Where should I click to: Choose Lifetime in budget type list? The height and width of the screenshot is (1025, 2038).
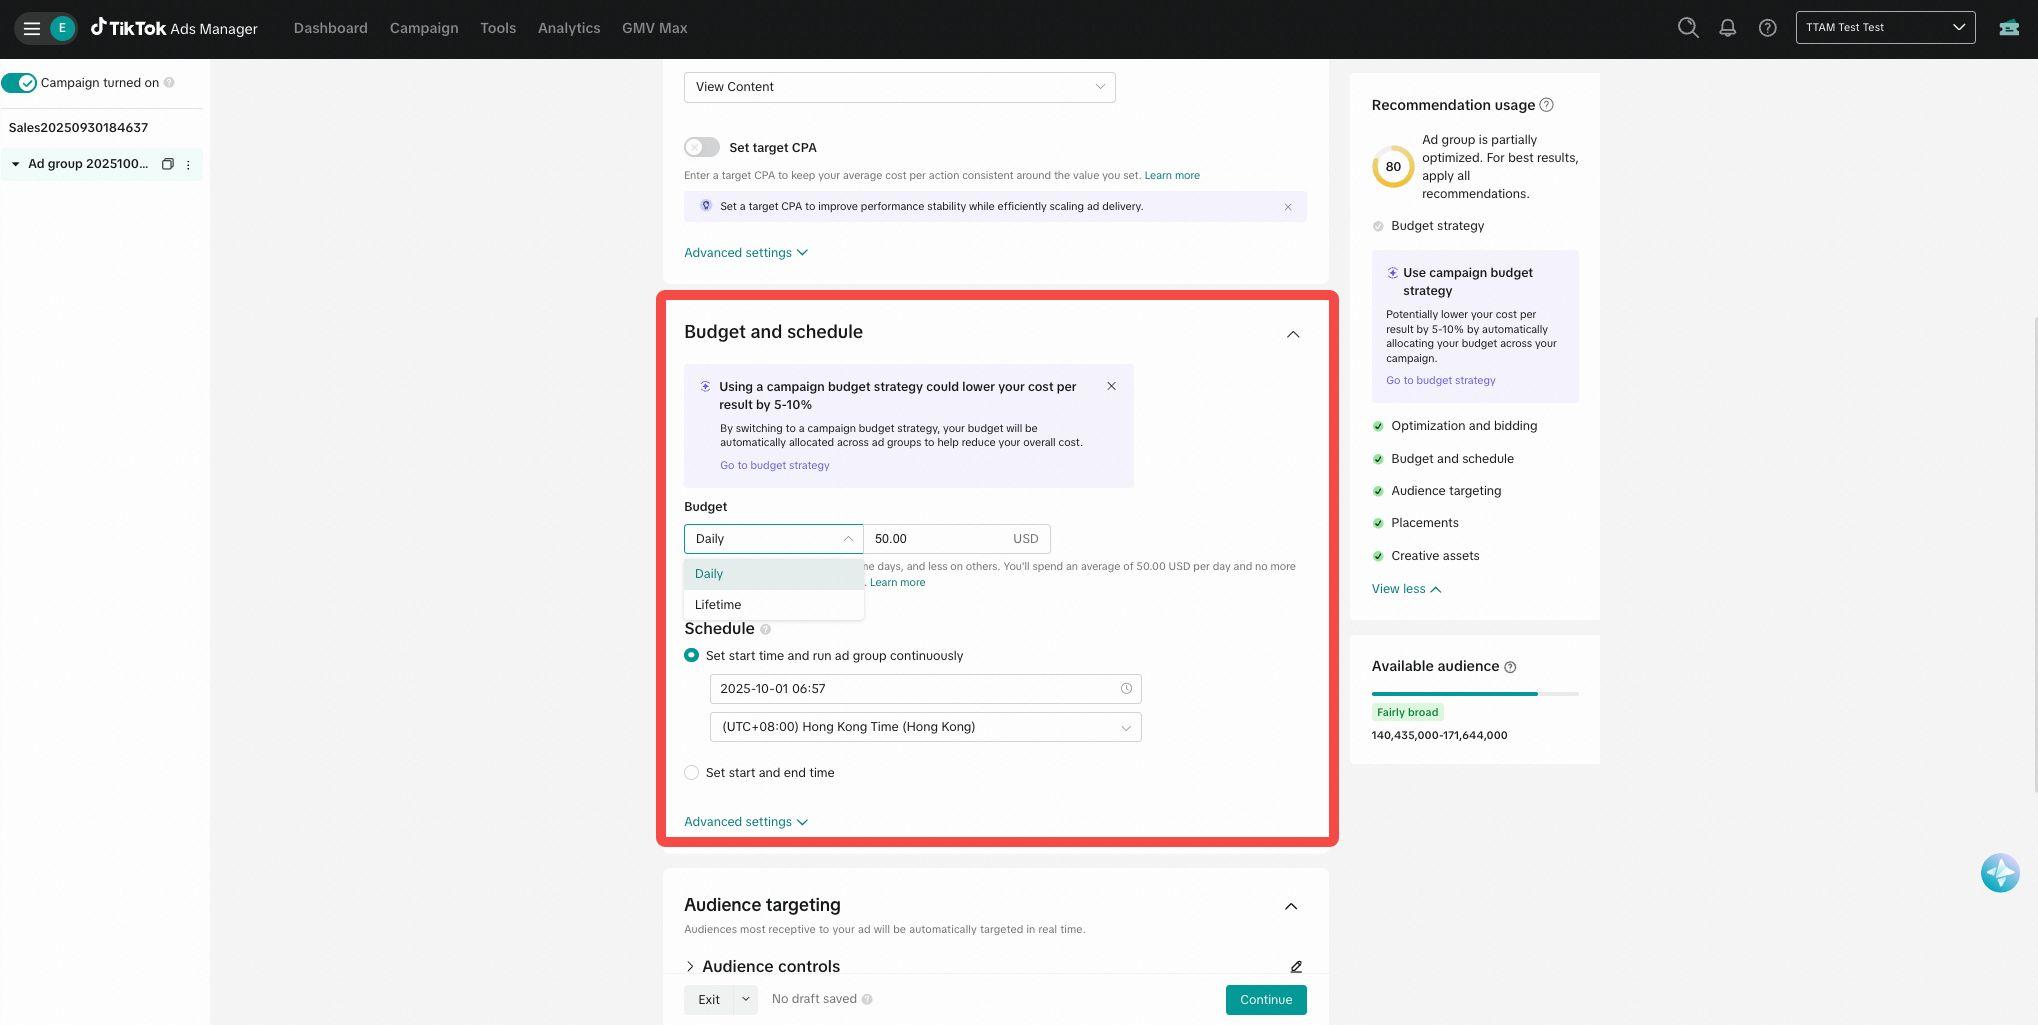tap(774, 605)
